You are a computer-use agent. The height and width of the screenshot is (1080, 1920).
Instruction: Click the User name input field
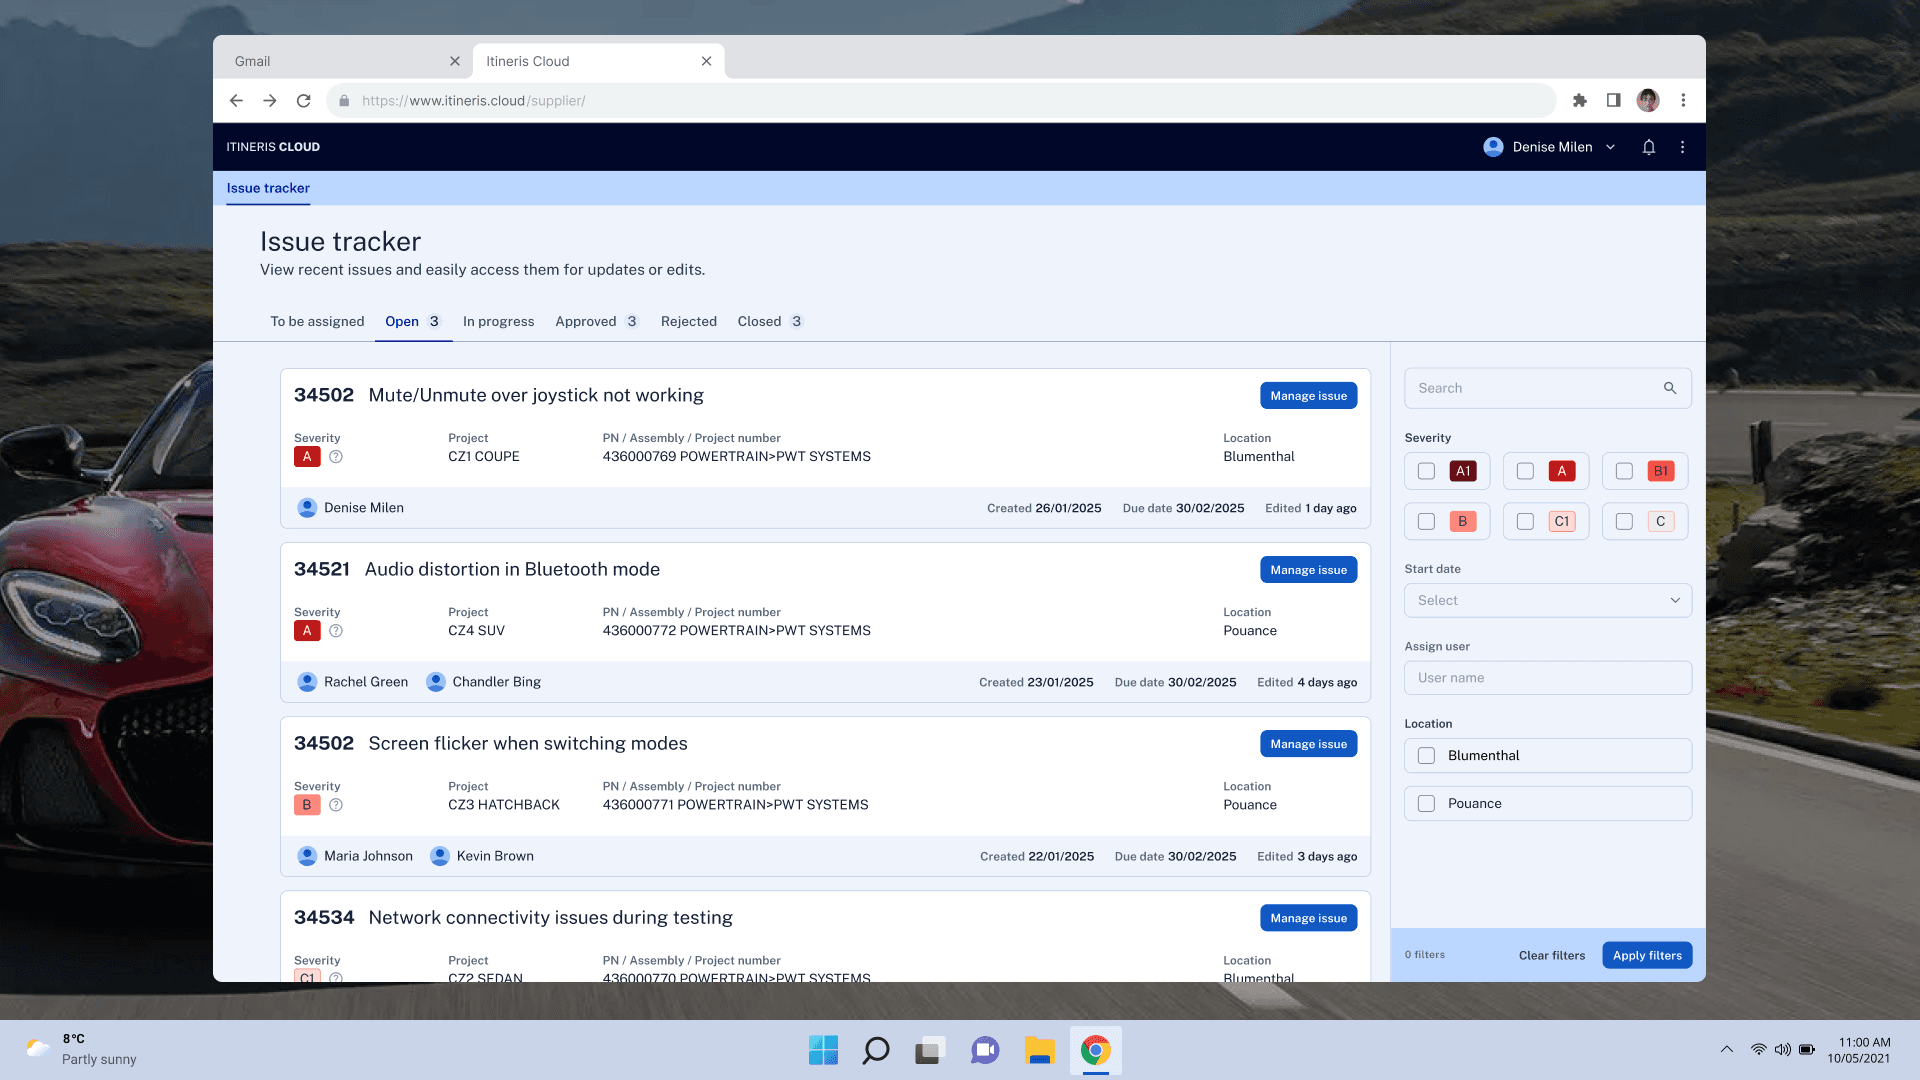[1547, 678]
